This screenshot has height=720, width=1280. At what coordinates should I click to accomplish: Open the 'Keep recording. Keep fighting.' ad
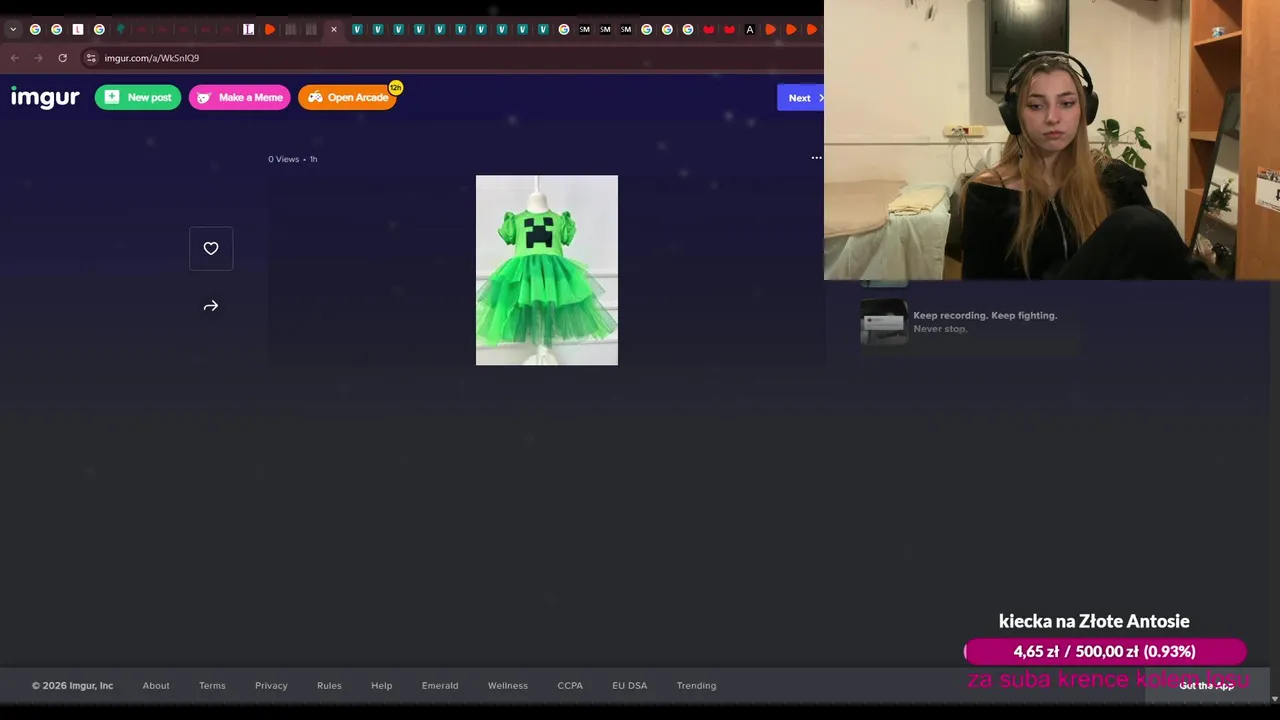pos(985,322)
